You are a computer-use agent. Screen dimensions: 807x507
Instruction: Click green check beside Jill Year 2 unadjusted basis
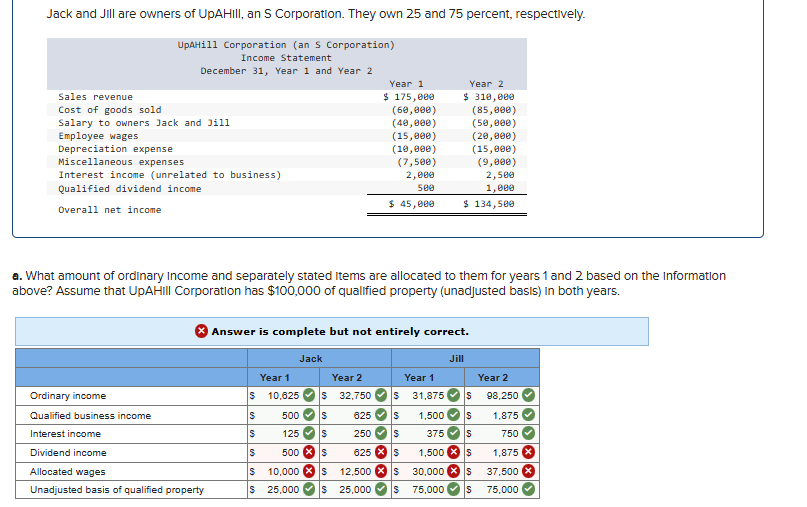(x=529, y=489)
